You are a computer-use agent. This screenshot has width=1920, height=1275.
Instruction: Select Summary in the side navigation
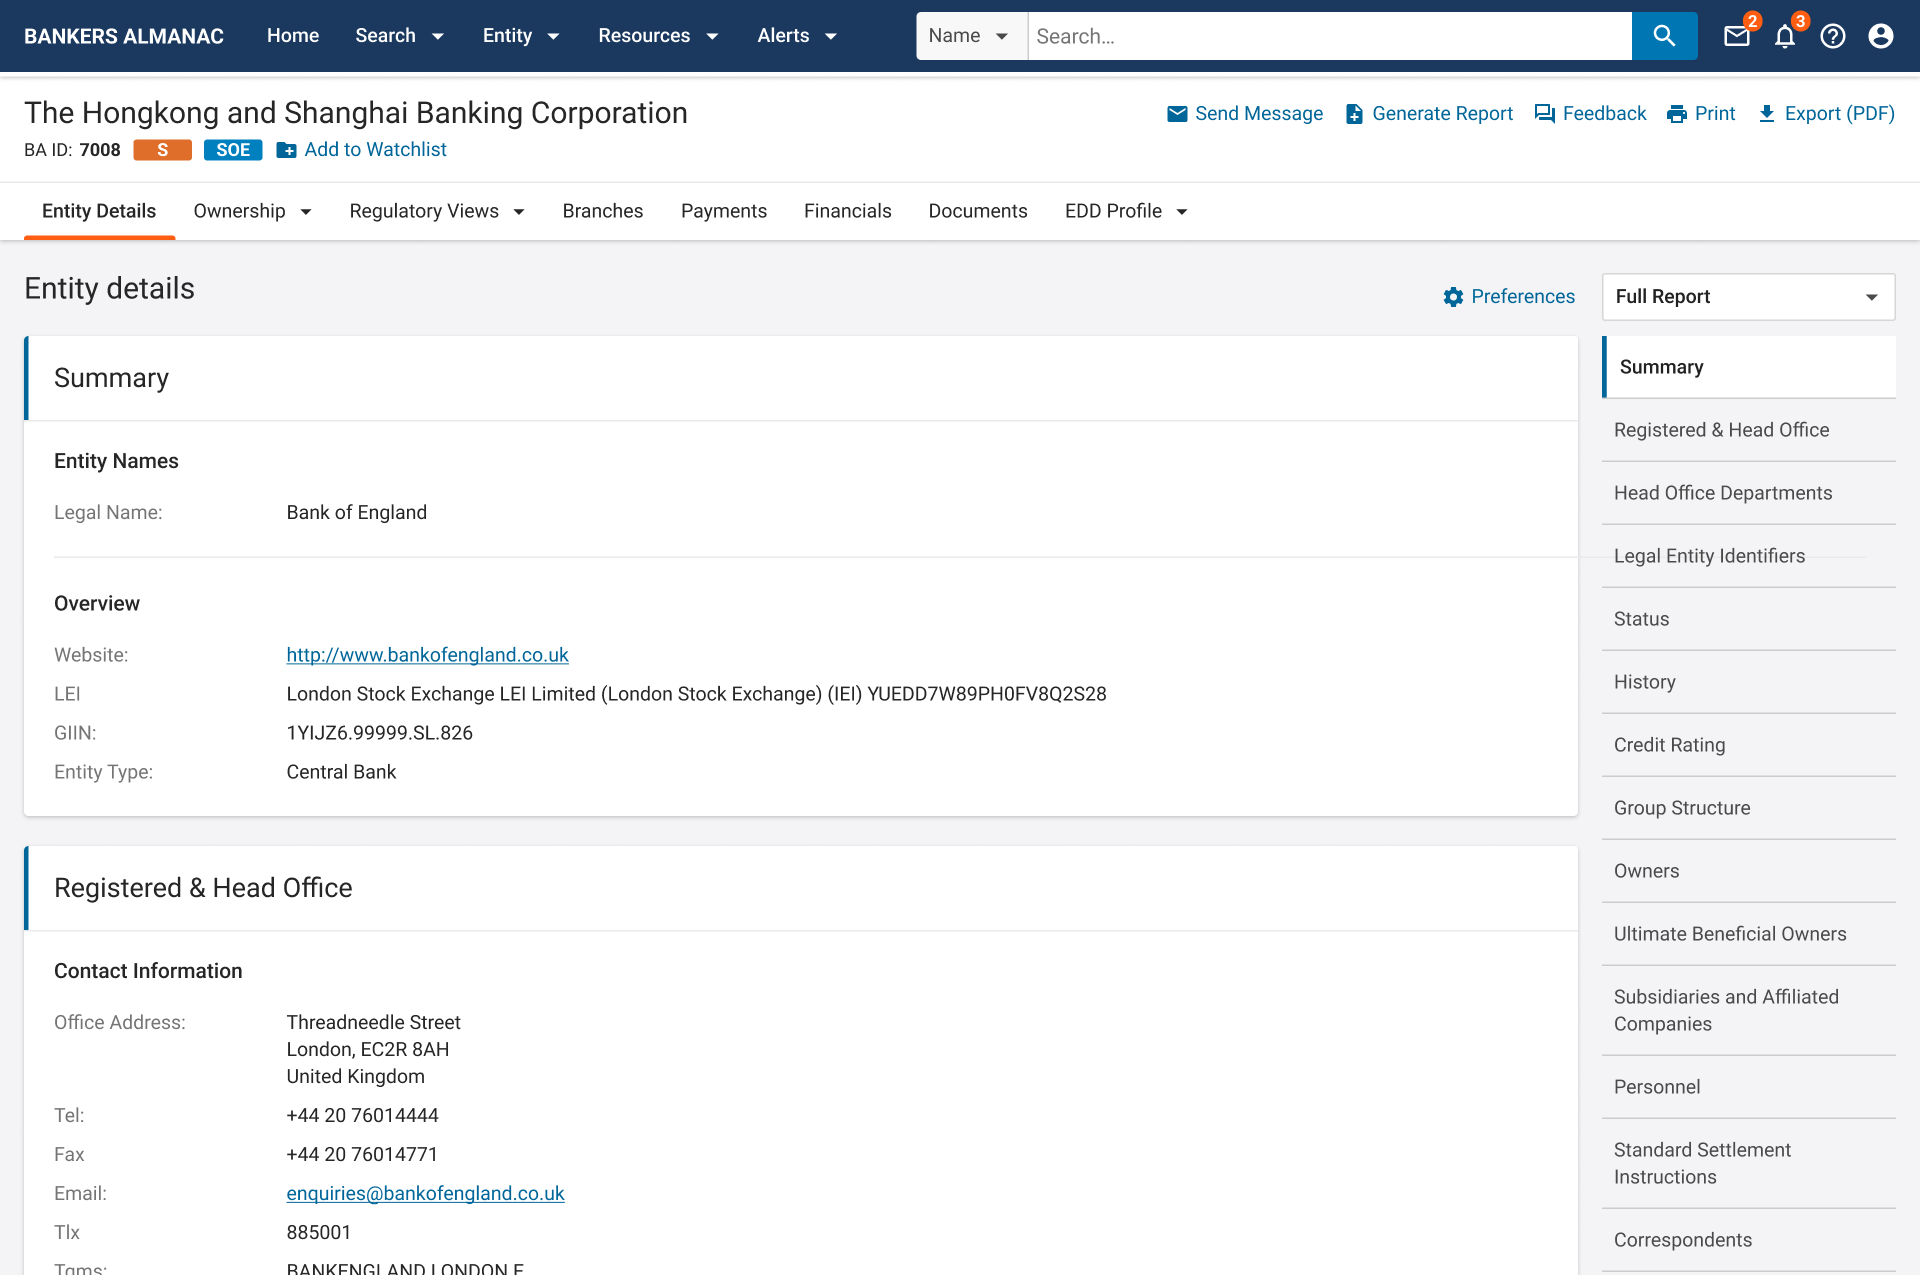1748,367
